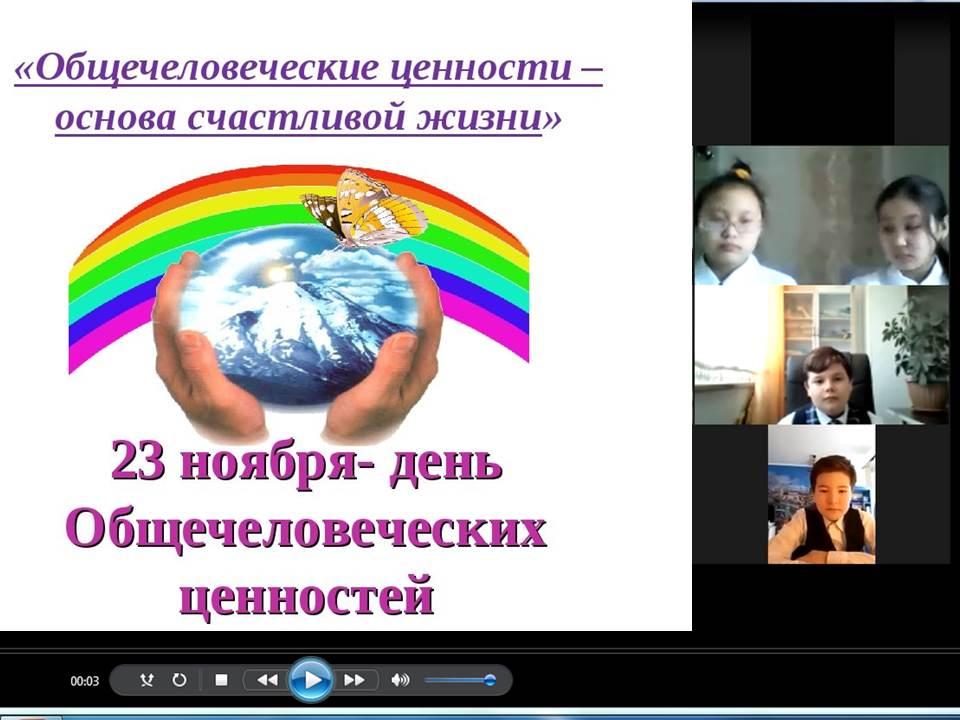Click the globe-in-hands rainbow picture

[x=299, y=303]
